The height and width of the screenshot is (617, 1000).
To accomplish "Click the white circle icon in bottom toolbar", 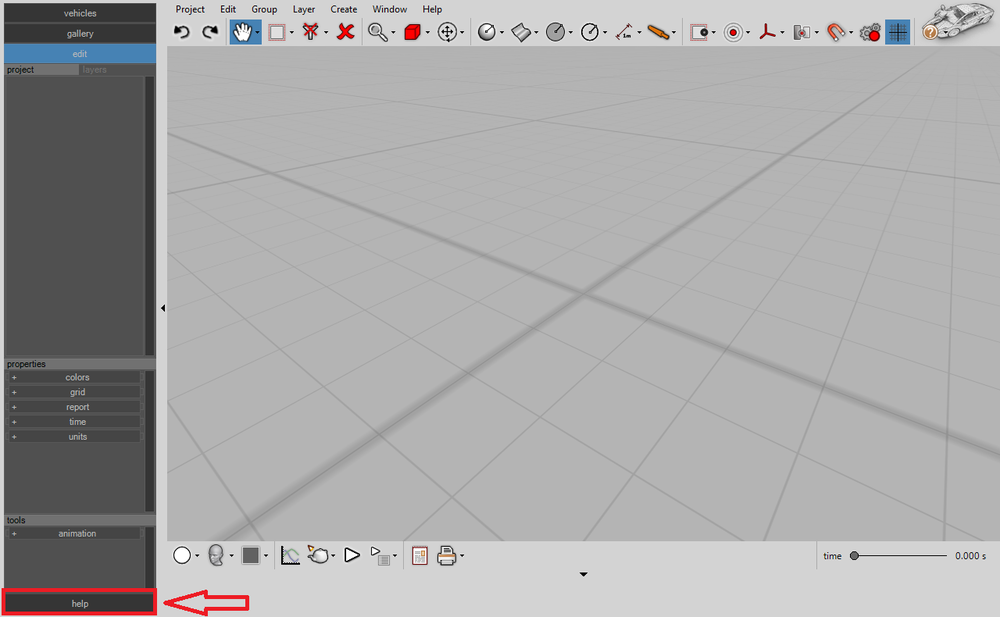I will pyautogui.click(x=182, y=556).
